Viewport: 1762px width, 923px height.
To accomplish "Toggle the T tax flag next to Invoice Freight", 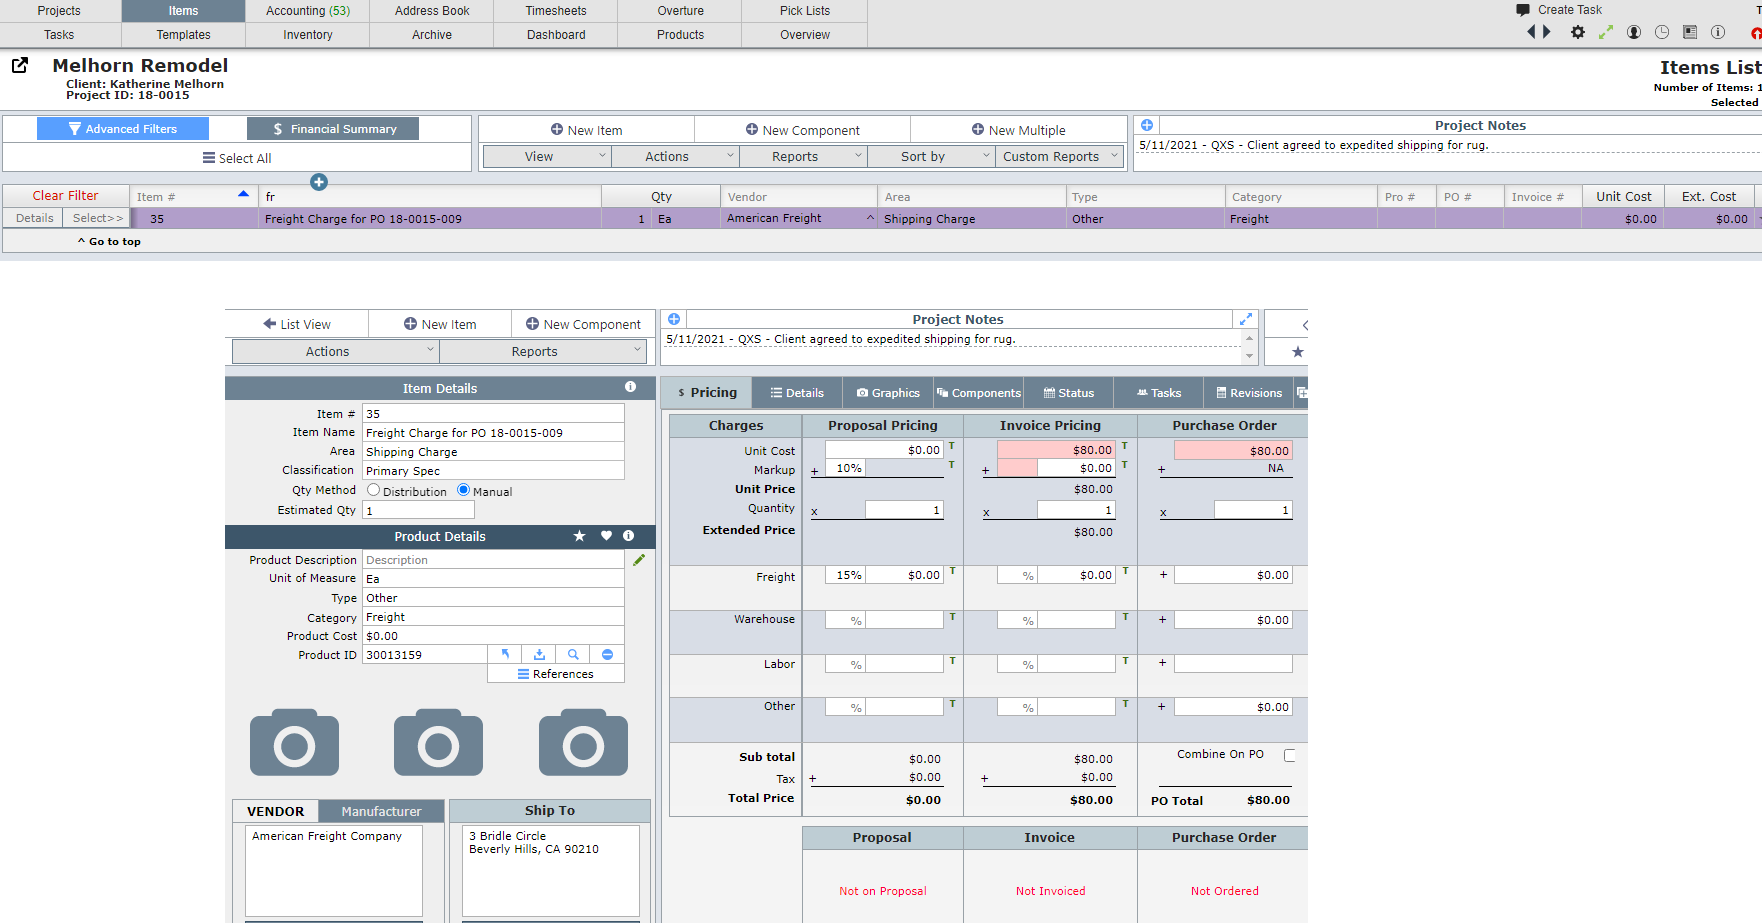I will coord(1125,571).
